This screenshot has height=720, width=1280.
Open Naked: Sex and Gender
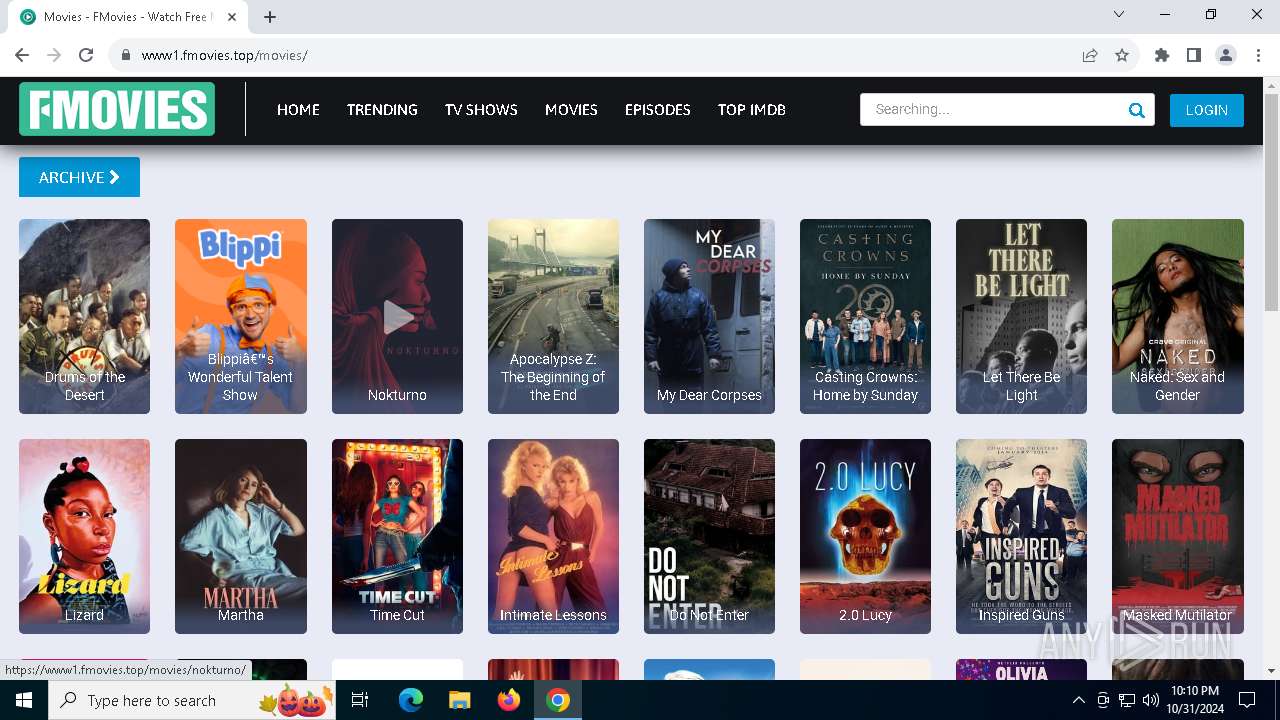pos(1178,316)
